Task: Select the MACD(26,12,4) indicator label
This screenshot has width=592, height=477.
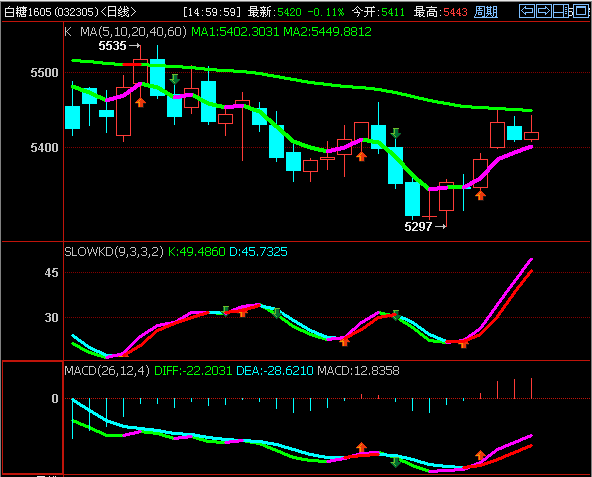Action: [x=107, y=371]
